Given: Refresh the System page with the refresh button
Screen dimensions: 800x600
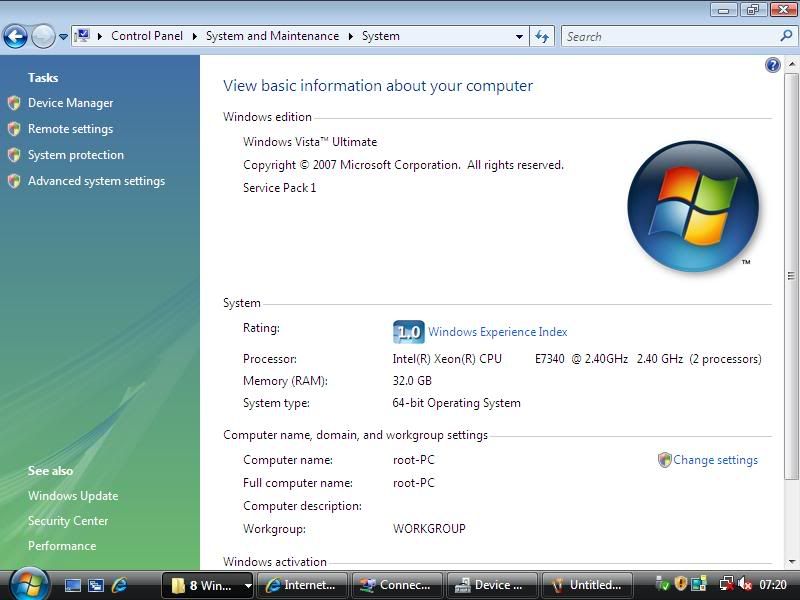Looking at the screenshot, I should tap(542, 36).
